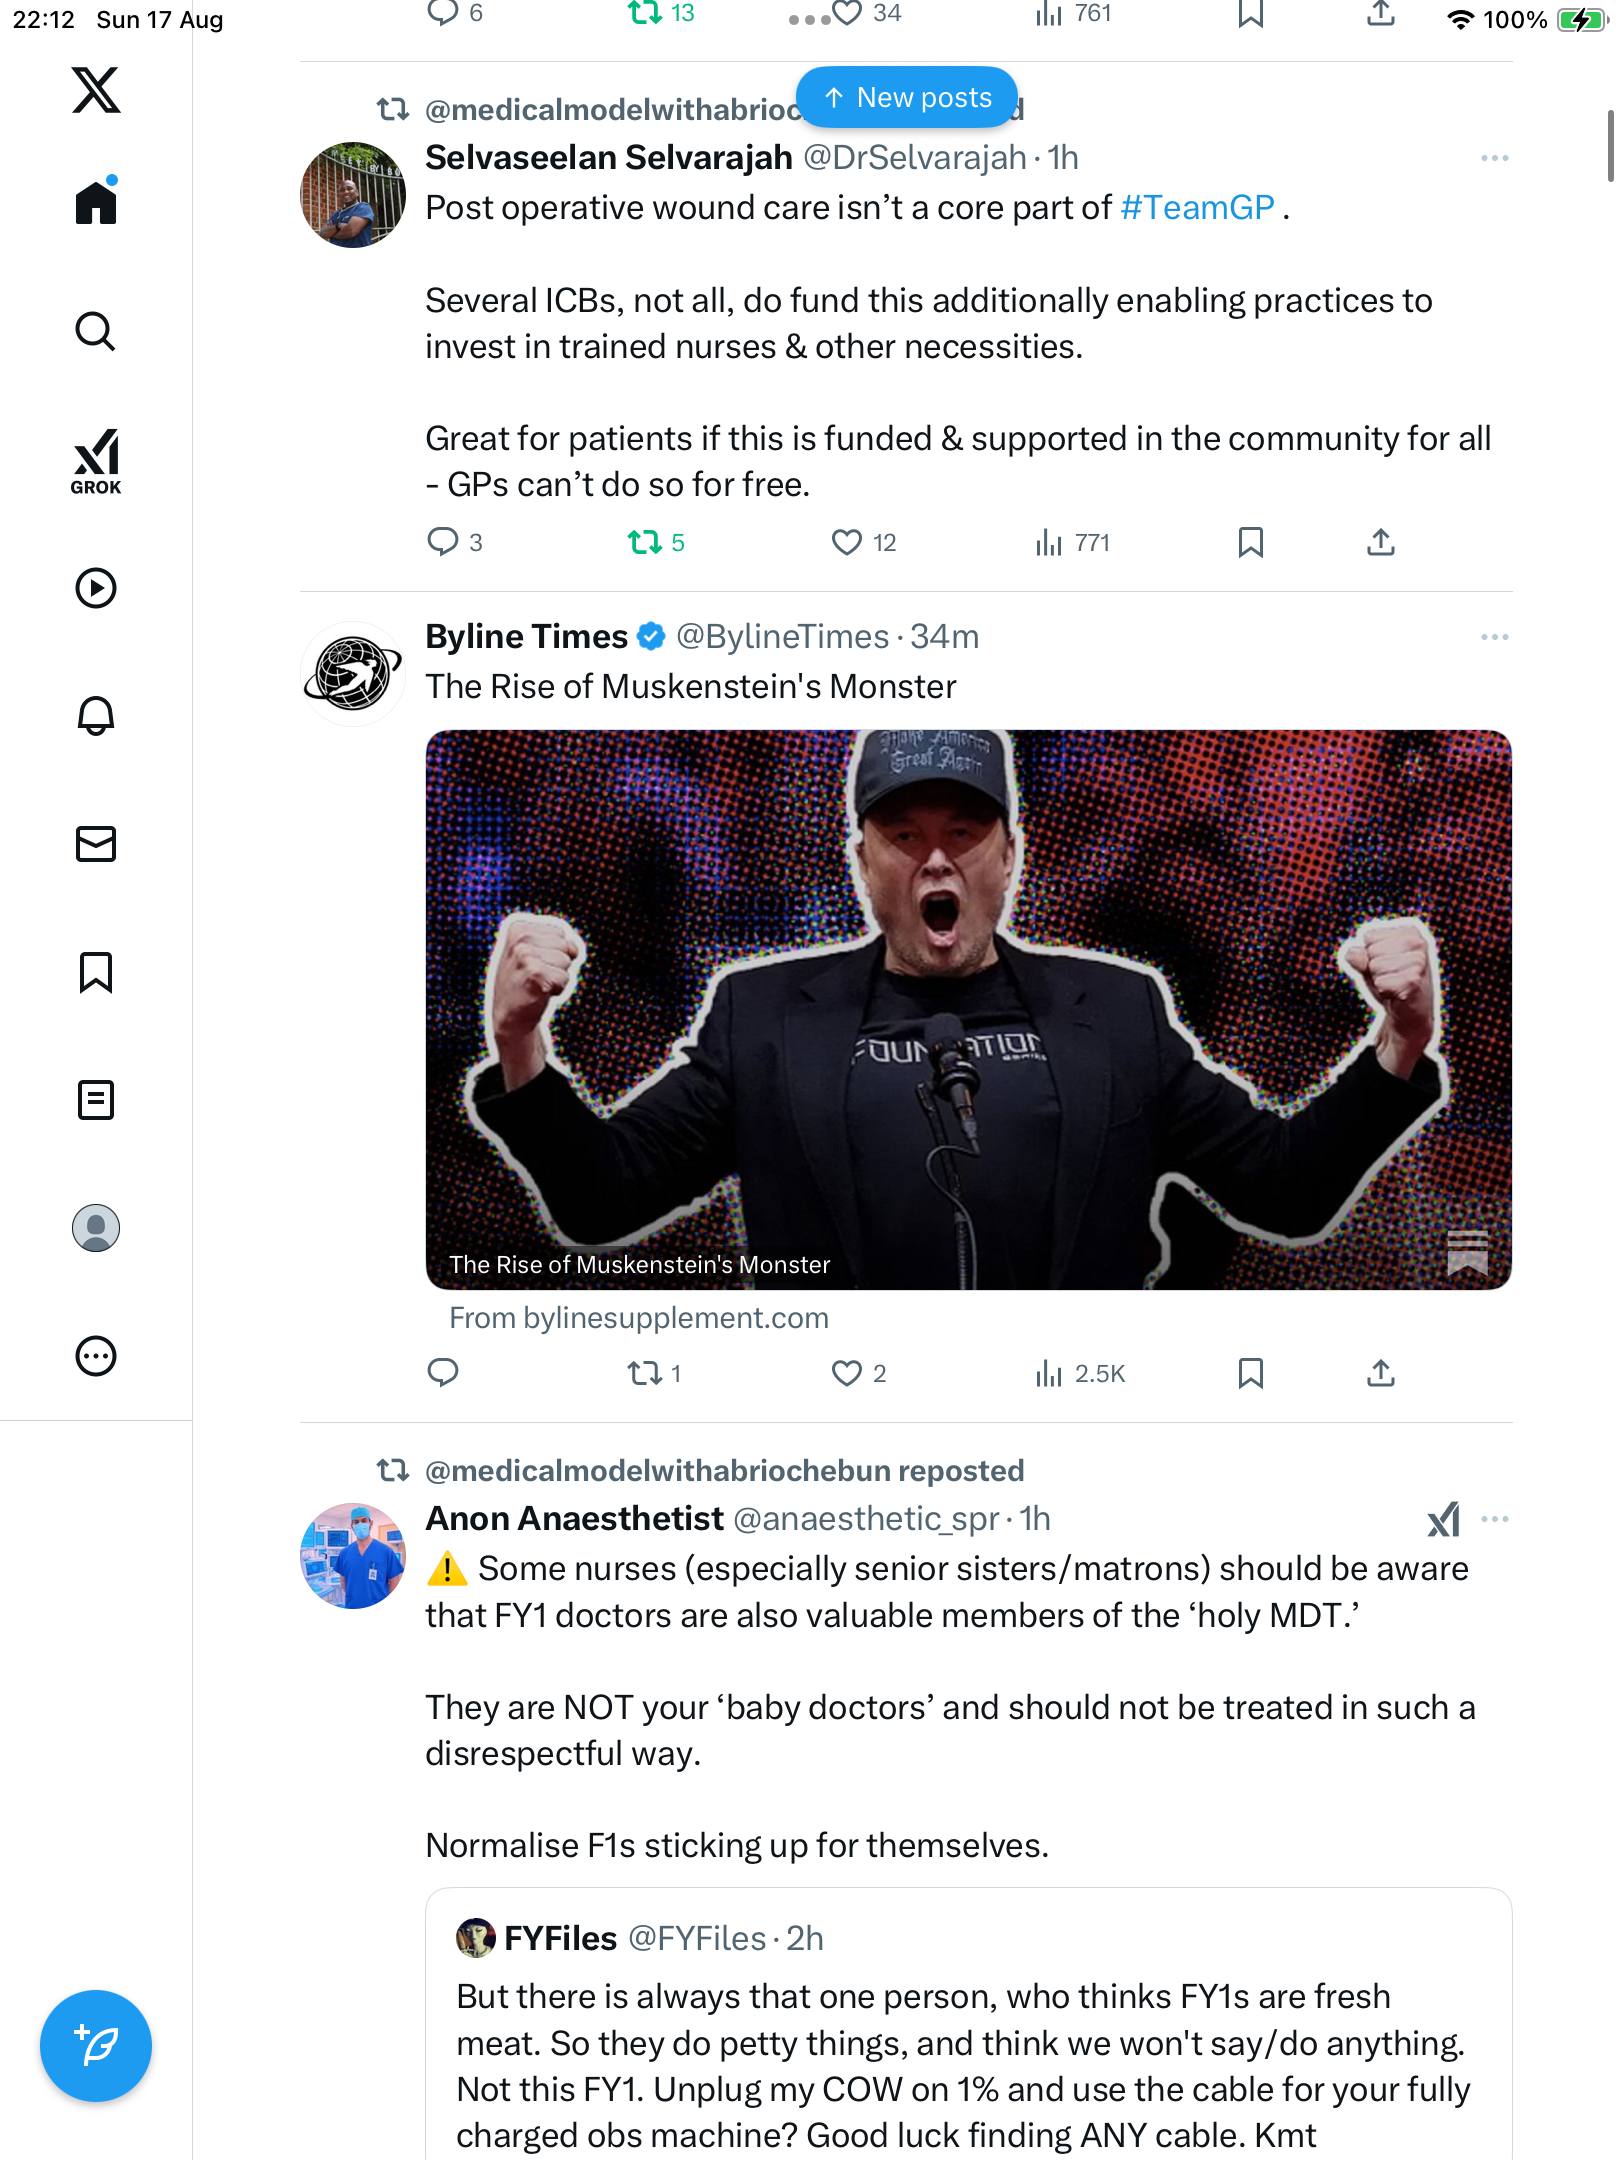
Task: Undo repost on Selvaseelan Selvarajah post
Action: pyautogui.click(x=645, y=542)
